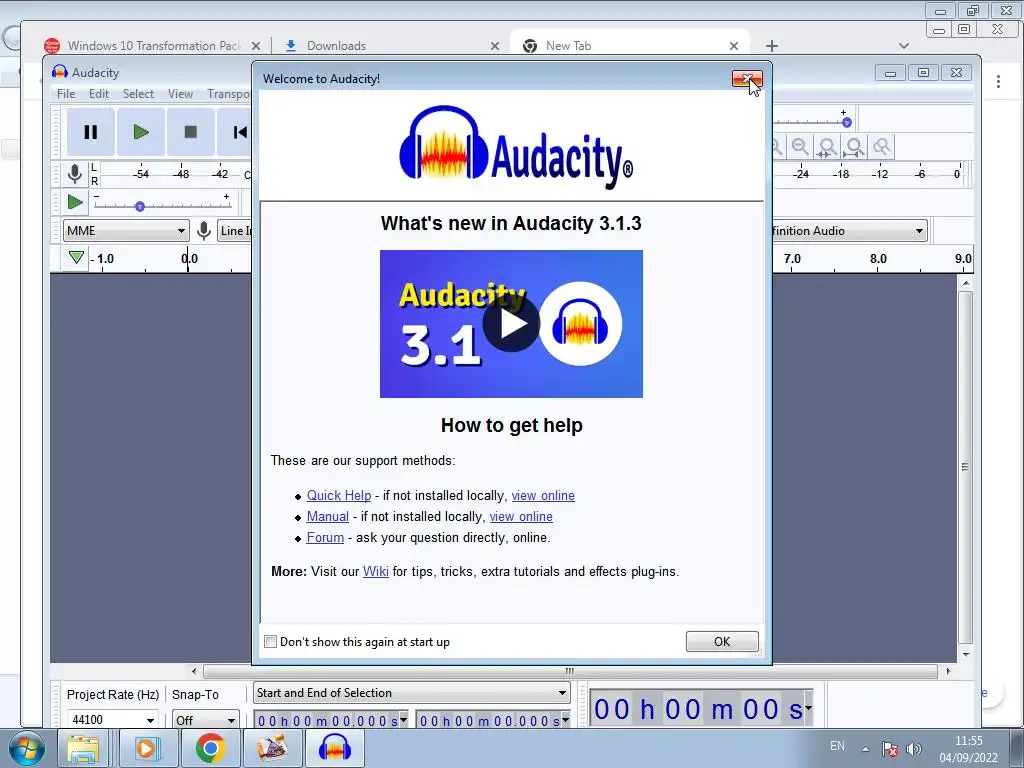
Task: Click the Audacity taskbar icon
Action: tap(335, 748)
